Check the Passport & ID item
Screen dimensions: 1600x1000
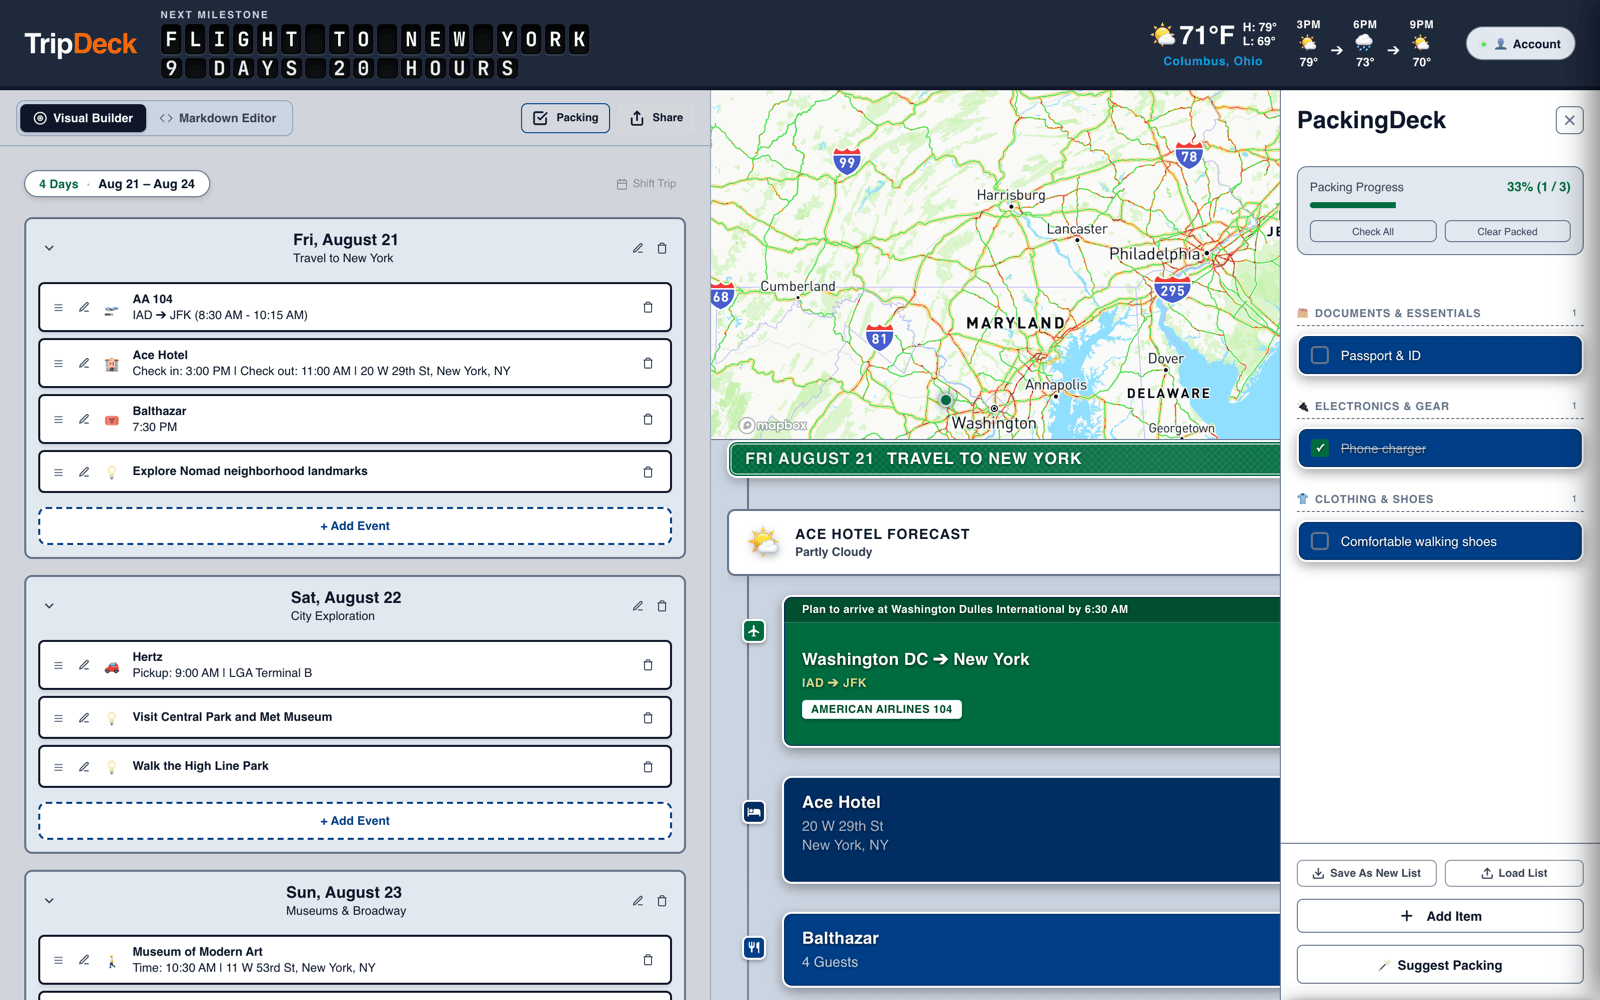pos(1320,355)
